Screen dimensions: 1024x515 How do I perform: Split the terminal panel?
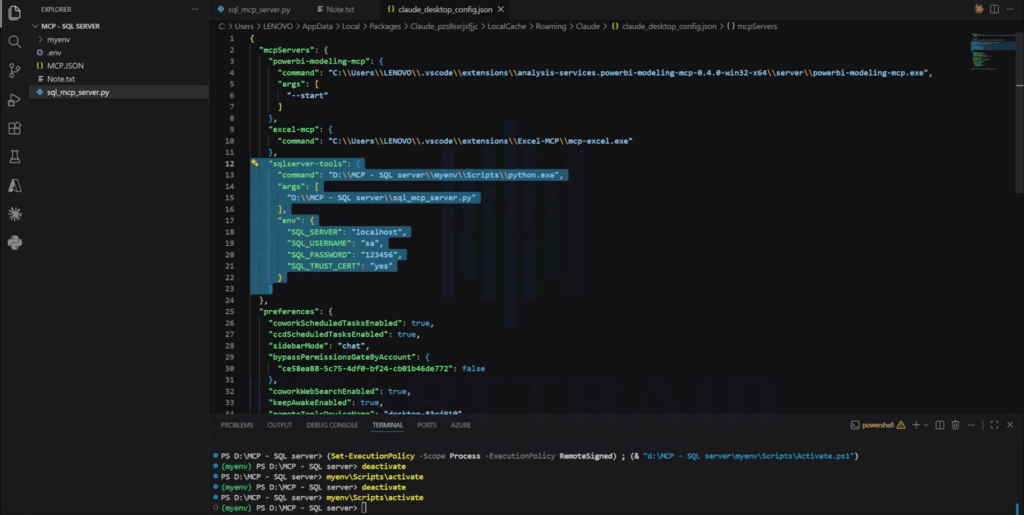click(x=940, y=425)
